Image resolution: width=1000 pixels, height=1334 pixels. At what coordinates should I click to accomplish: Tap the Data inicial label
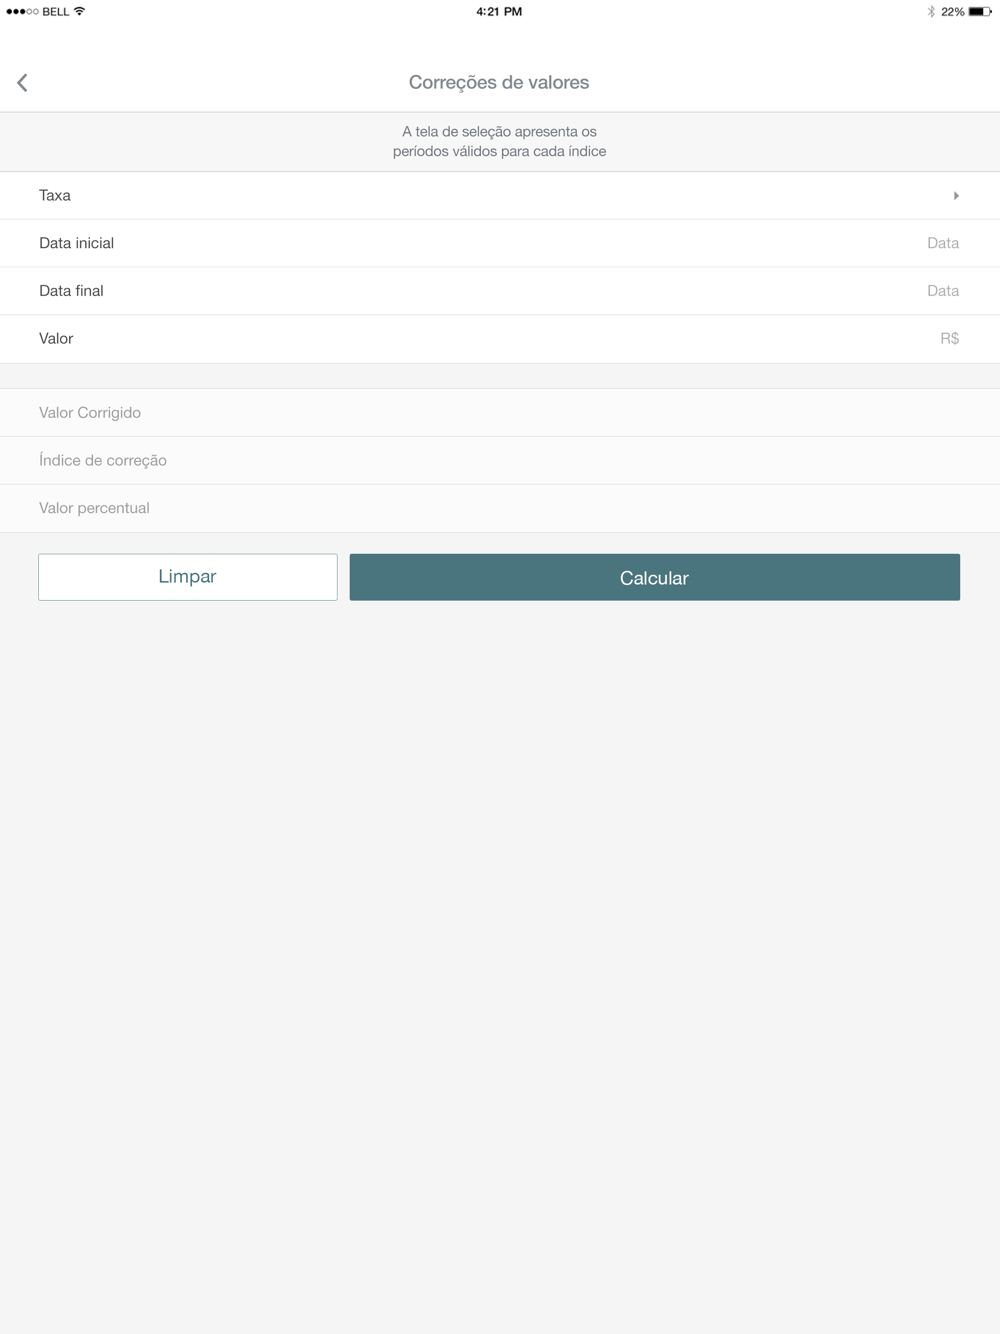click(76, 243)
